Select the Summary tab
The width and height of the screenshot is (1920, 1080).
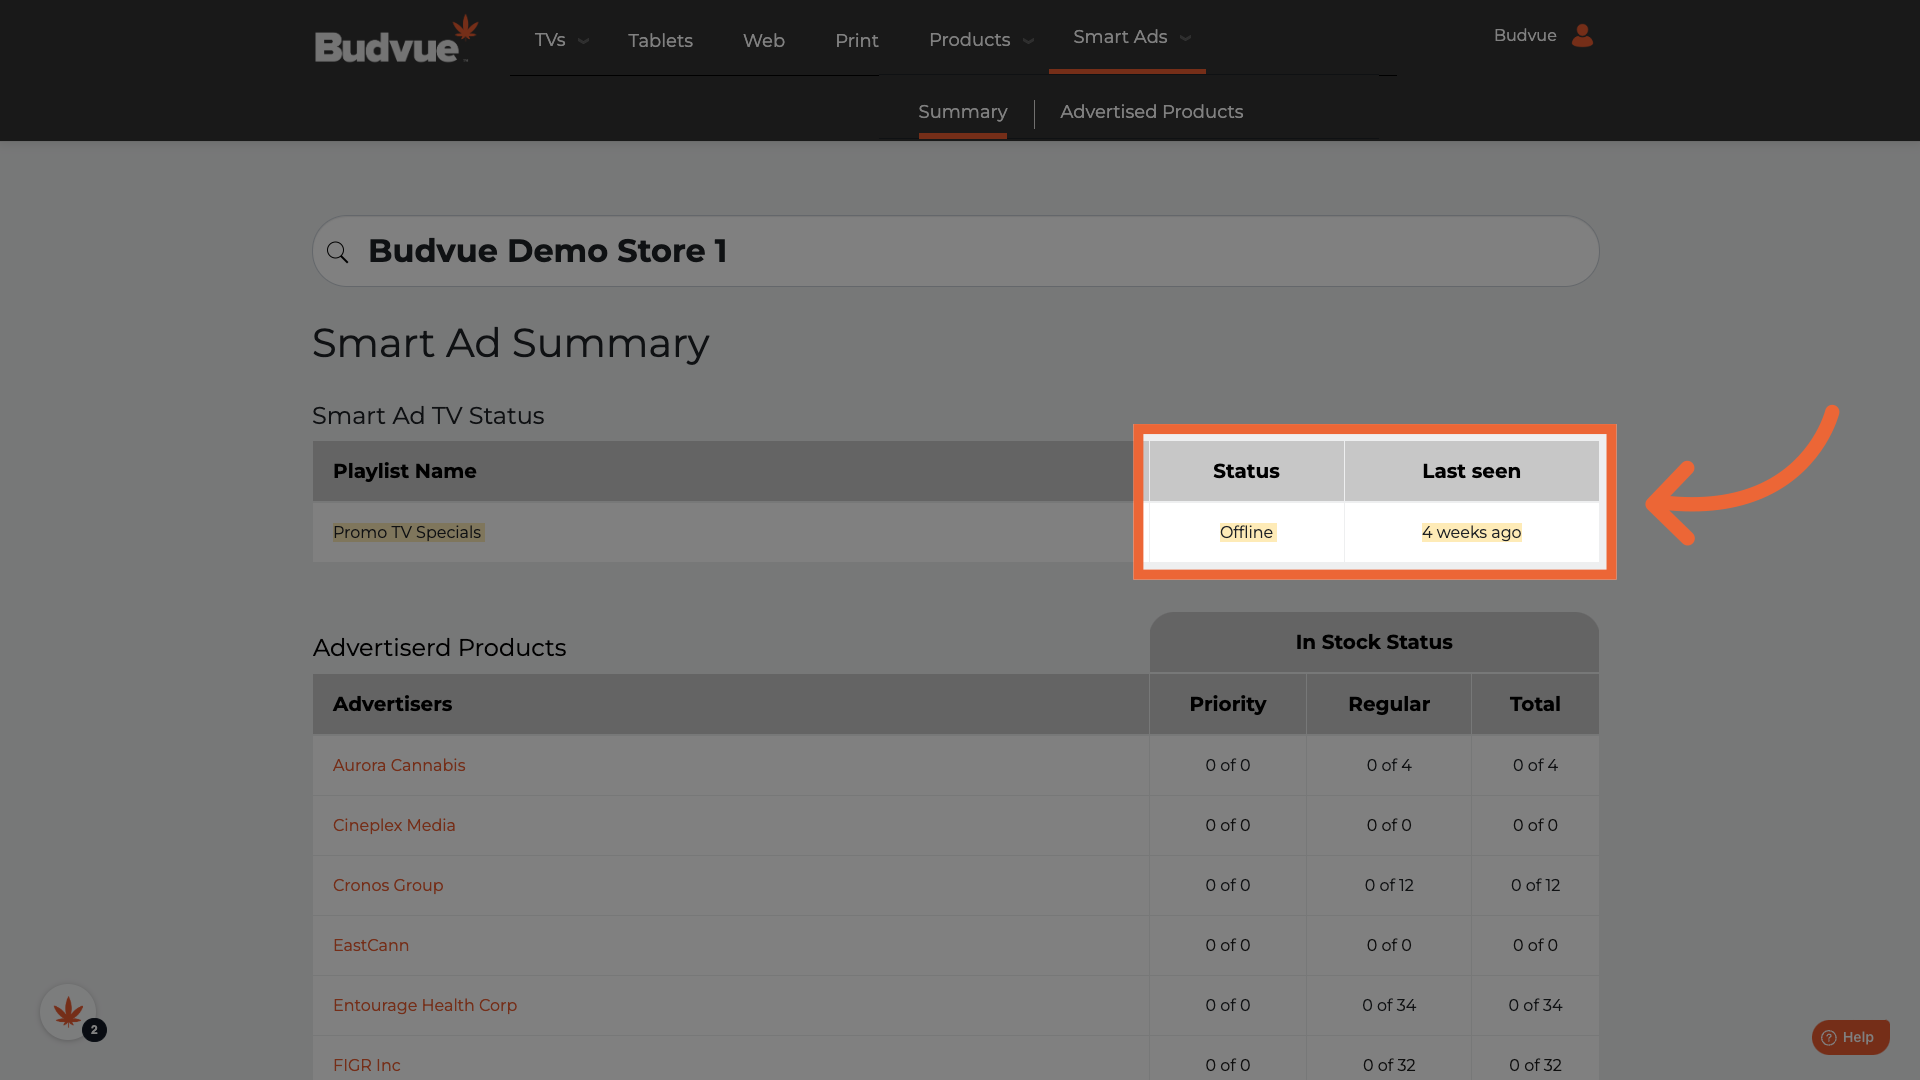point(962,112)
